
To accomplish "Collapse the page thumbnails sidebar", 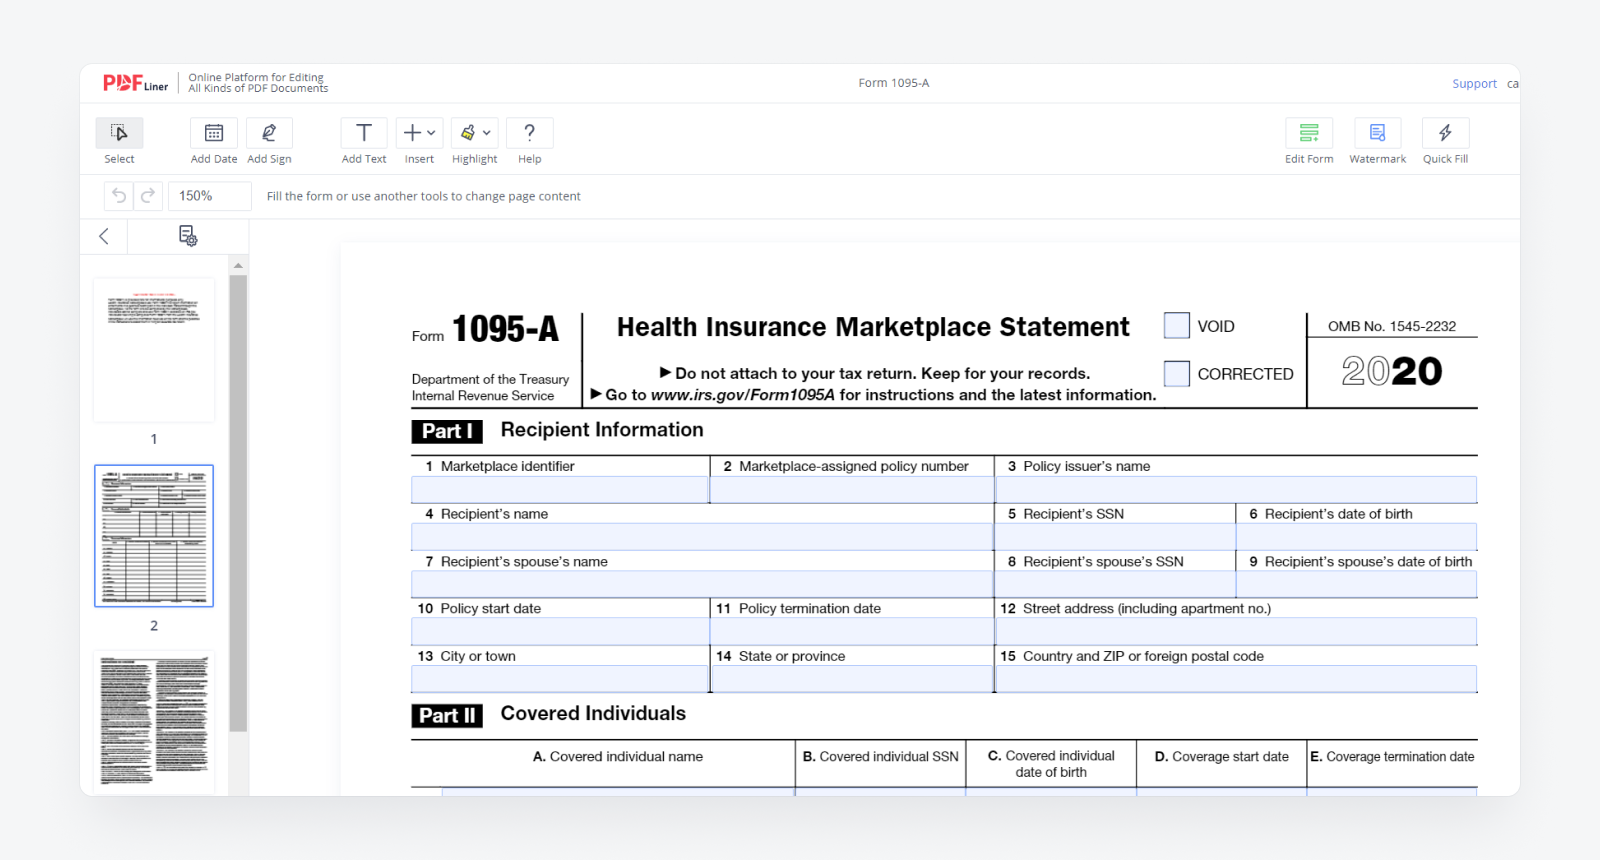I will click(x=104, y=236).
